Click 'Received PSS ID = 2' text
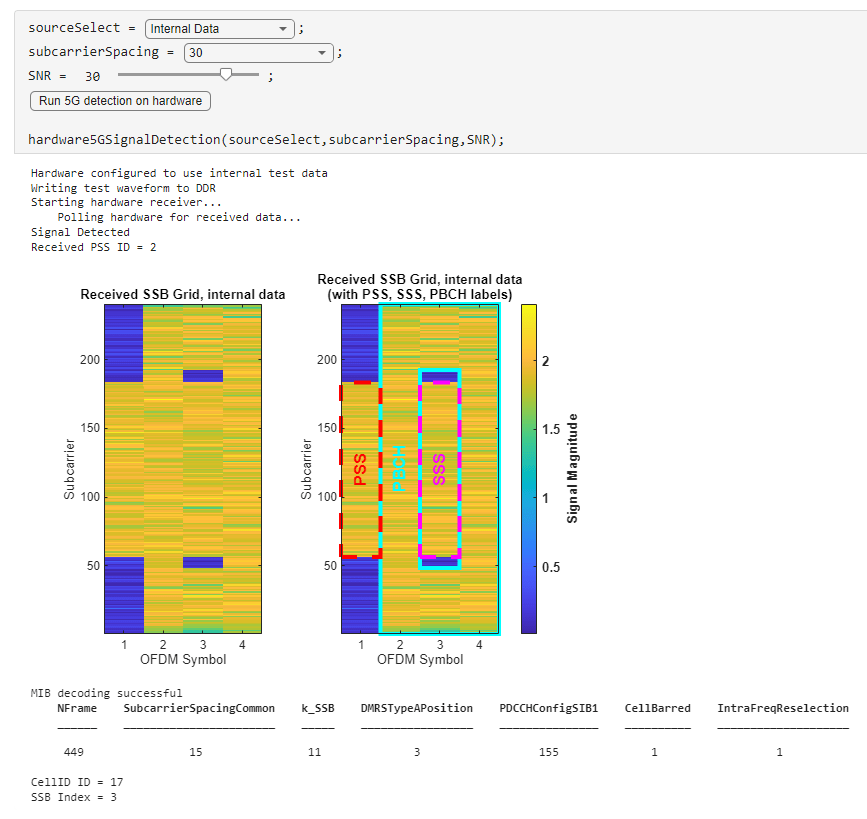 (93, 247)
